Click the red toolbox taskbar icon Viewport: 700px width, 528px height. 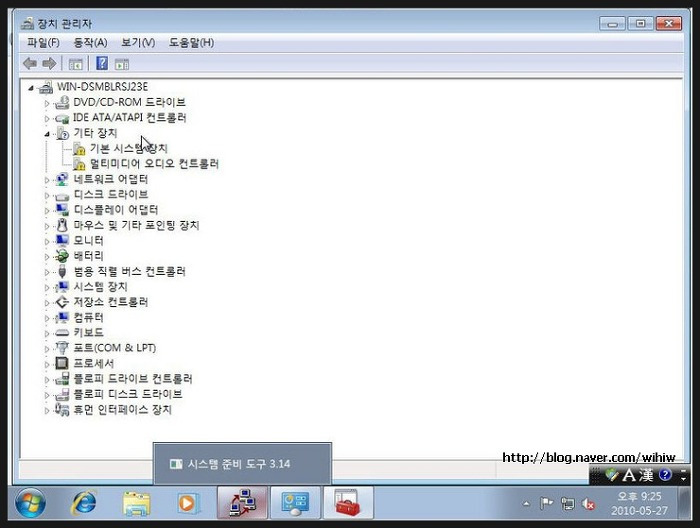click(x=348, y=503)
